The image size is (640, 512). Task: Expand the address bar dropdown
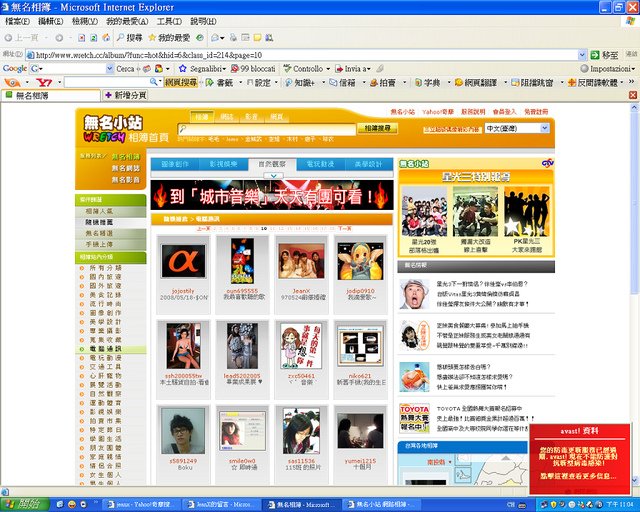click(582, 55)
